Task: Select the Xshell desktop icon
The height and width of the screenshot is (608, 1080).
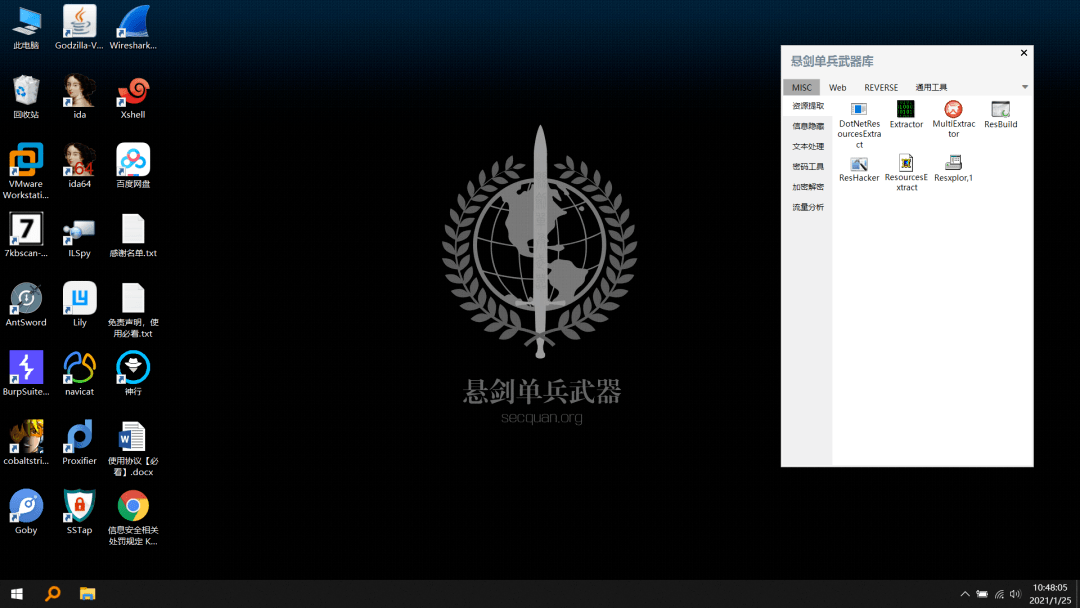Action: pos(133,97)
